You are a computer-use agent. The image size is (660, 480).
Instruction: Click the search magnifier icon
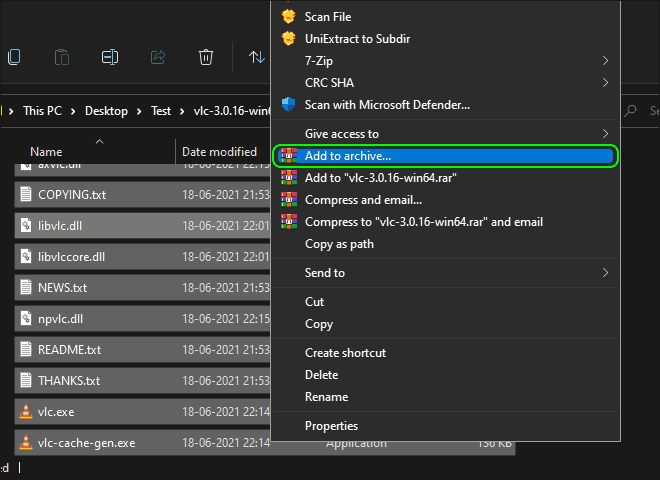630,111
